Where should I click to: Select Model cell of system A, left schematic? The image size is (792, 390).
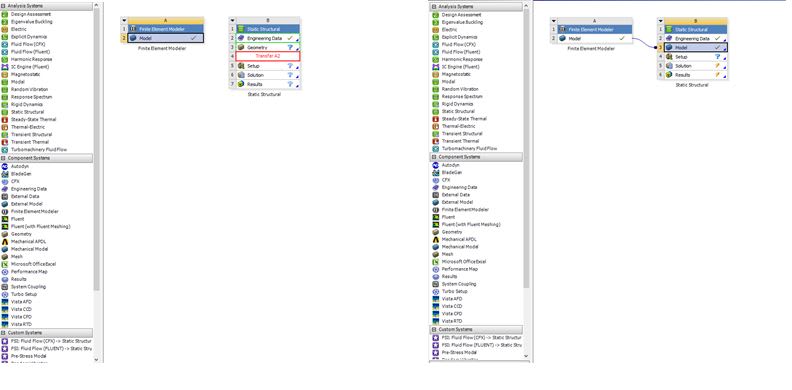click(x=166, y=38)
